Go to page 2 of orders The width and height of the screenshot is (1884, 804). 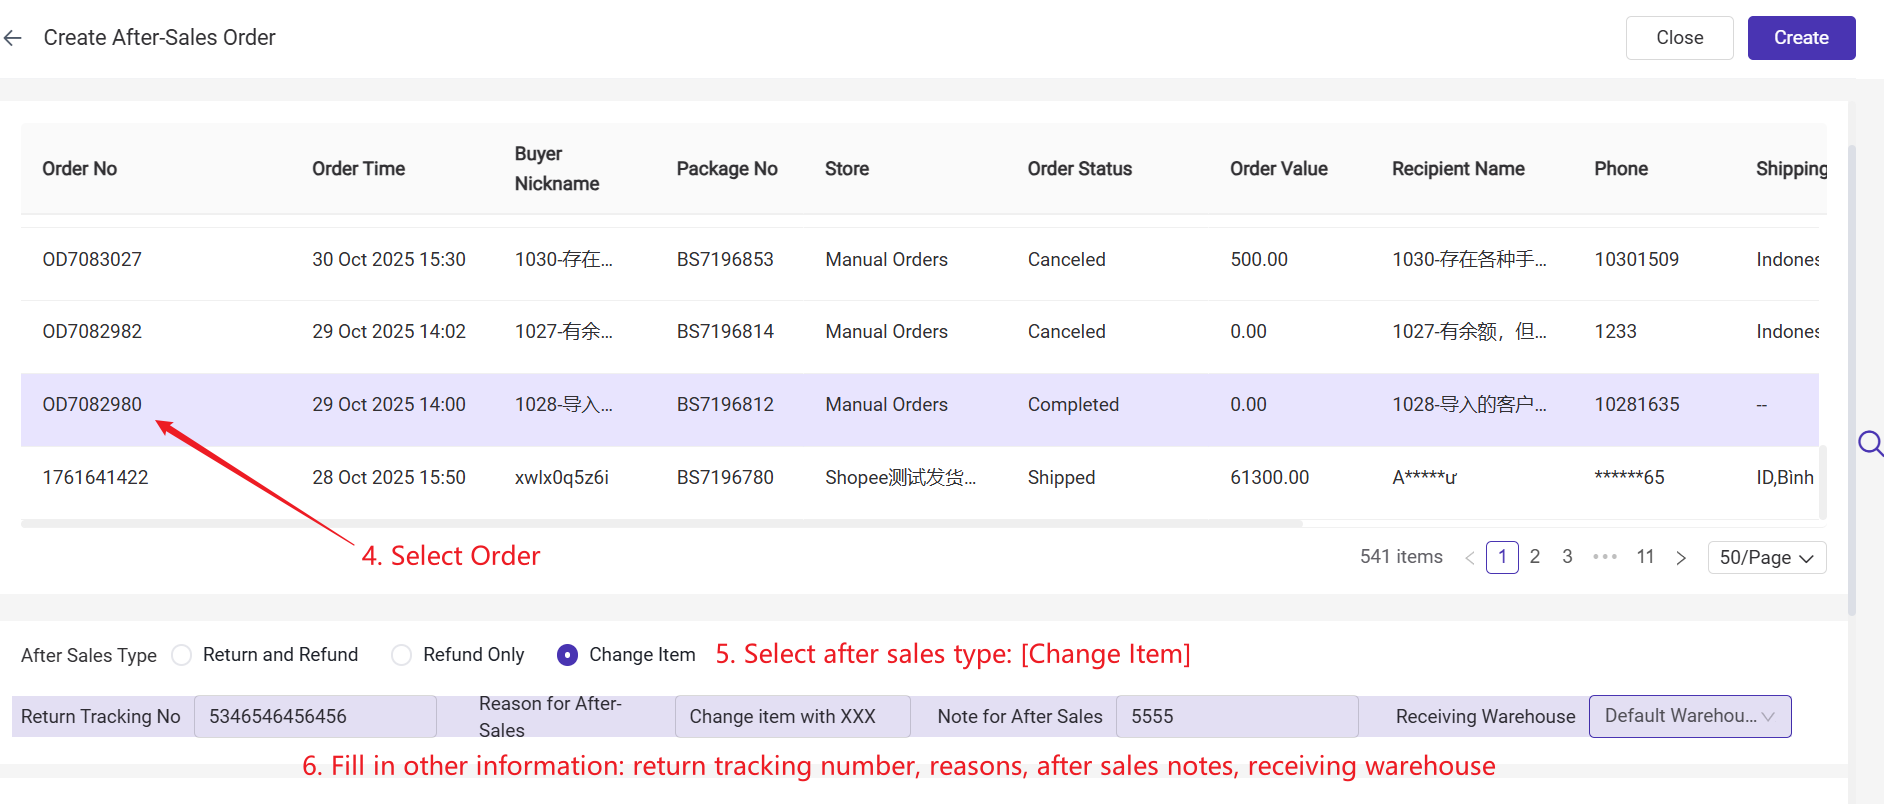(x=1535, y=557)
